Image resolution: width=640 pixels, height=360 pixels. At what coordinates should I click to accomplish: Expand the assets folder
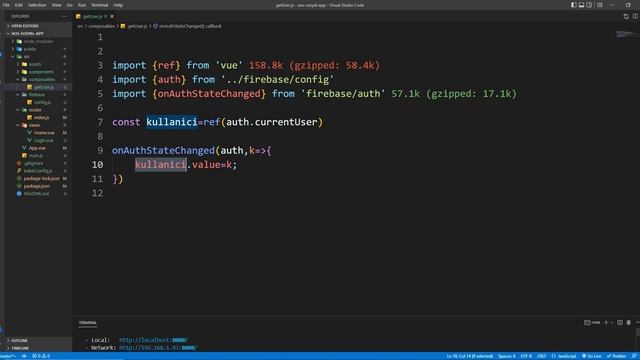[x=37, y=64]
